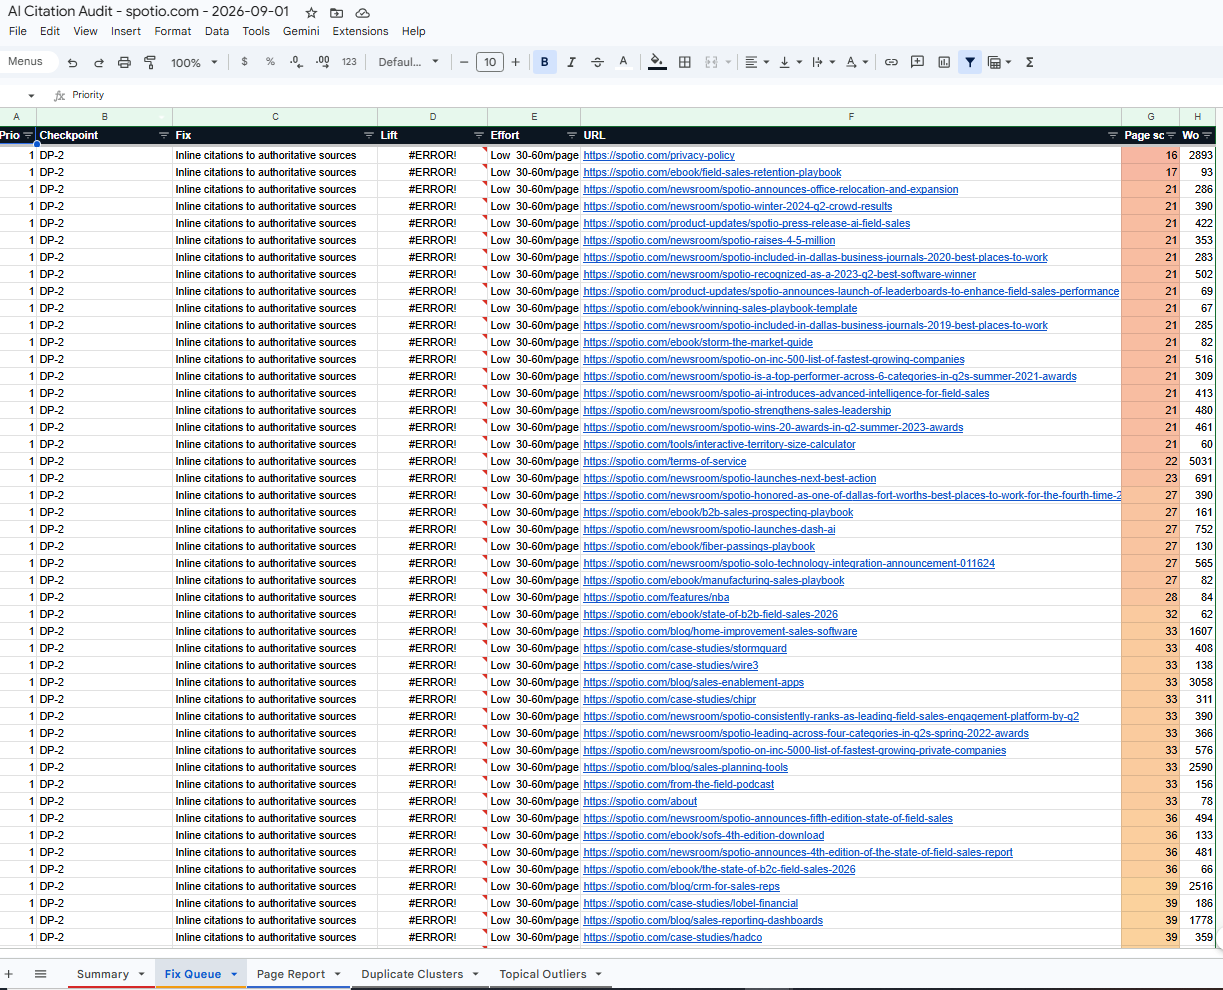Open the spotio.com/privacy-policy link

[x=659, y=156]
